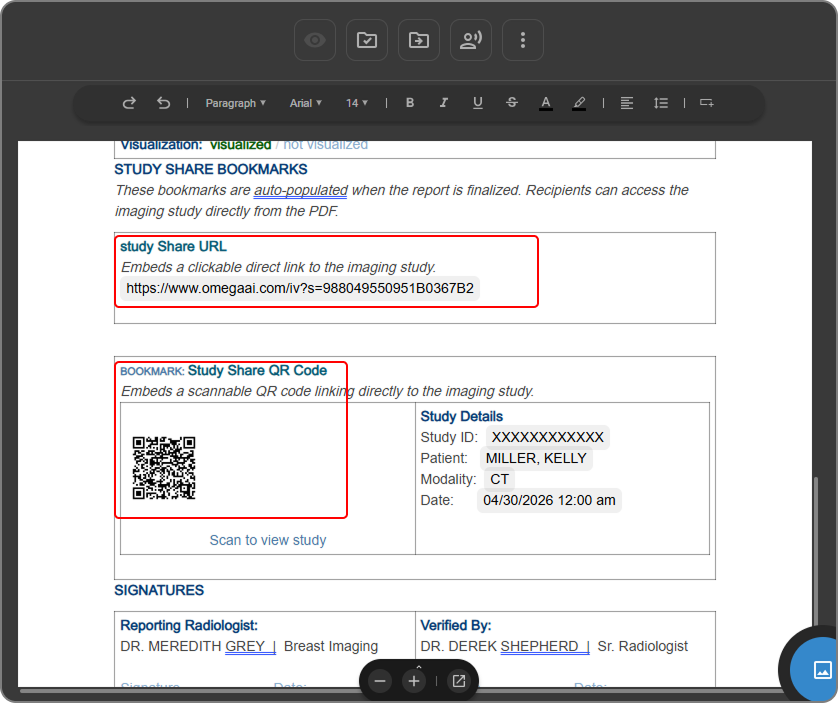The image size is (838, 703).
Task: Pick the text highlight color tool
Action: (x=579, y=103)
